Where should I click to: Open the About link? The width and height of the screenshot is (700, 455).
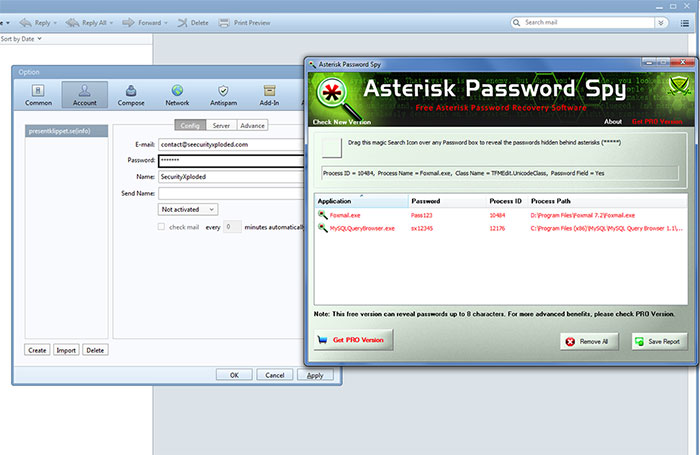click(x=613, y=121)
